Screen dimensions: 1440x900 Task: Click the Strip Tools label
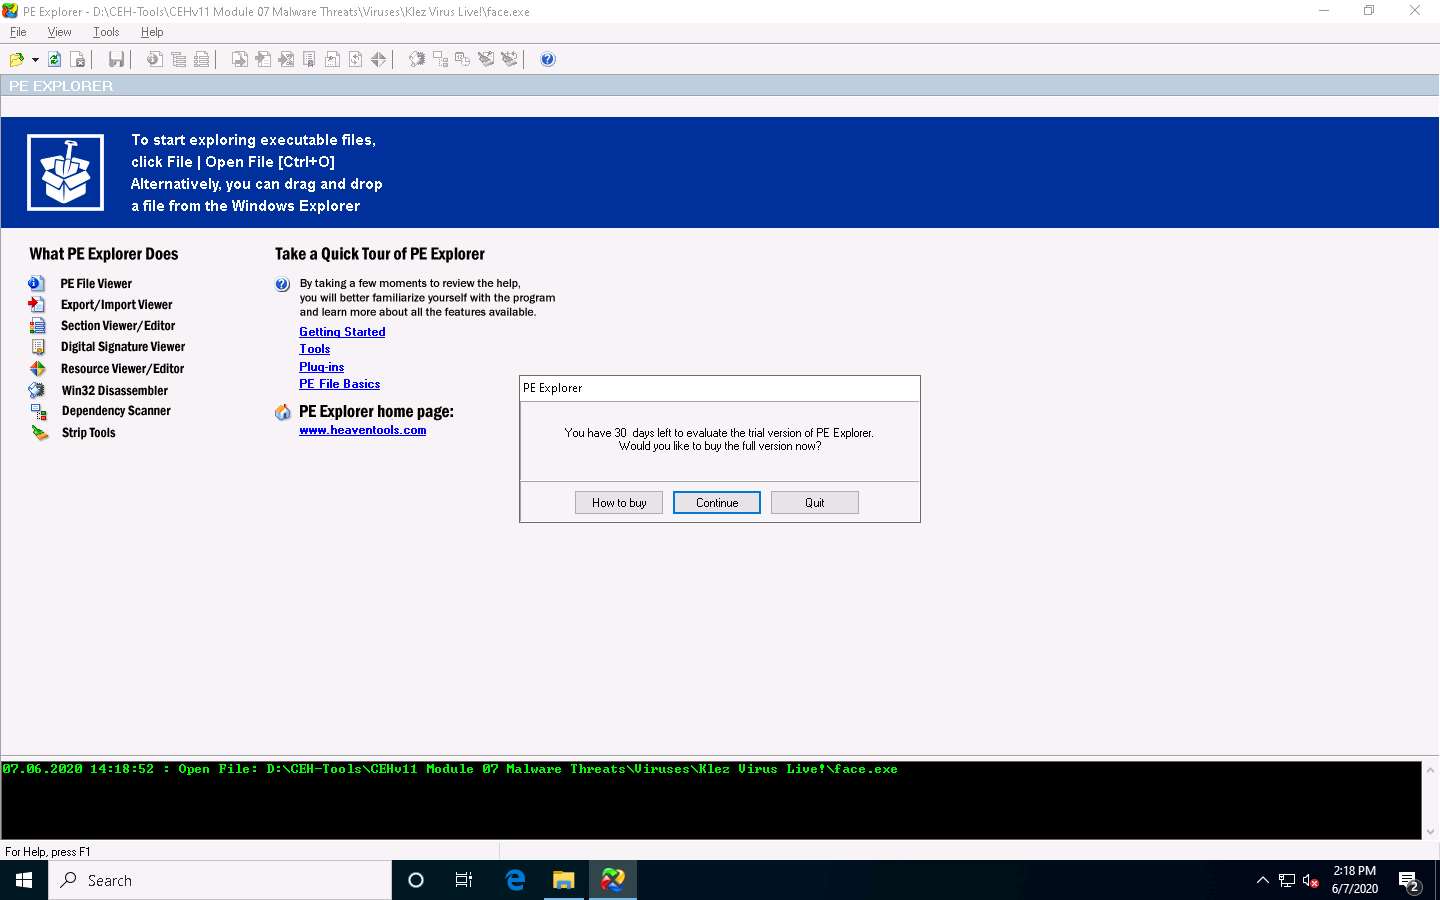(x=88, y=433)
